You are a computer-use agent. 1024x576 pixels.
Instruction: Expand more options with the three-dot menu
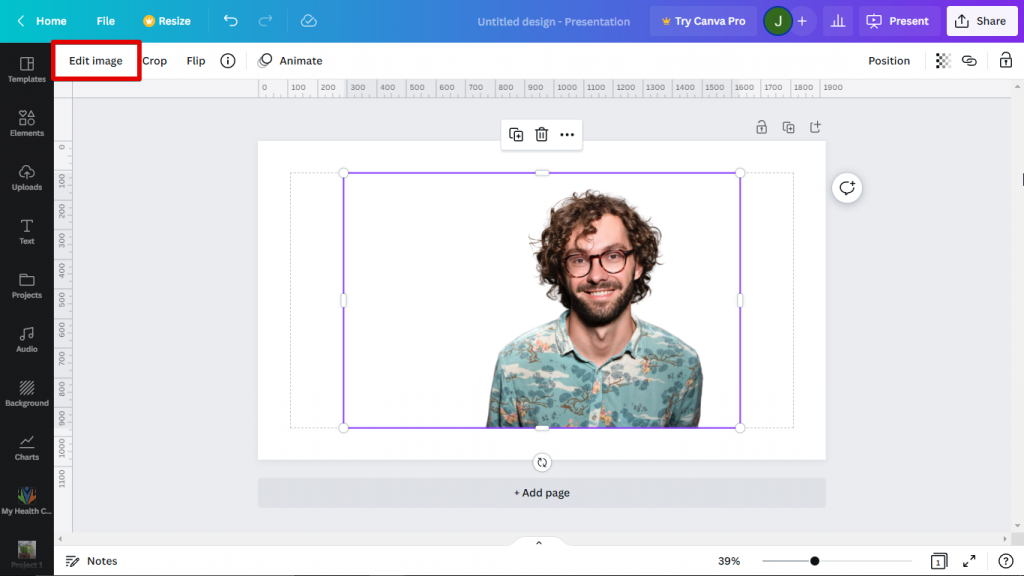pos(566,134)
